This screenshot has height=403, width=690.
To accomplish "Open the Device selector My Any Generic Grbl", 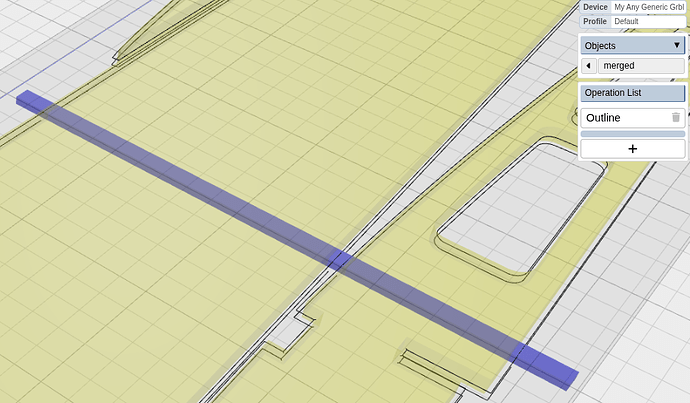I will point(649,7).
